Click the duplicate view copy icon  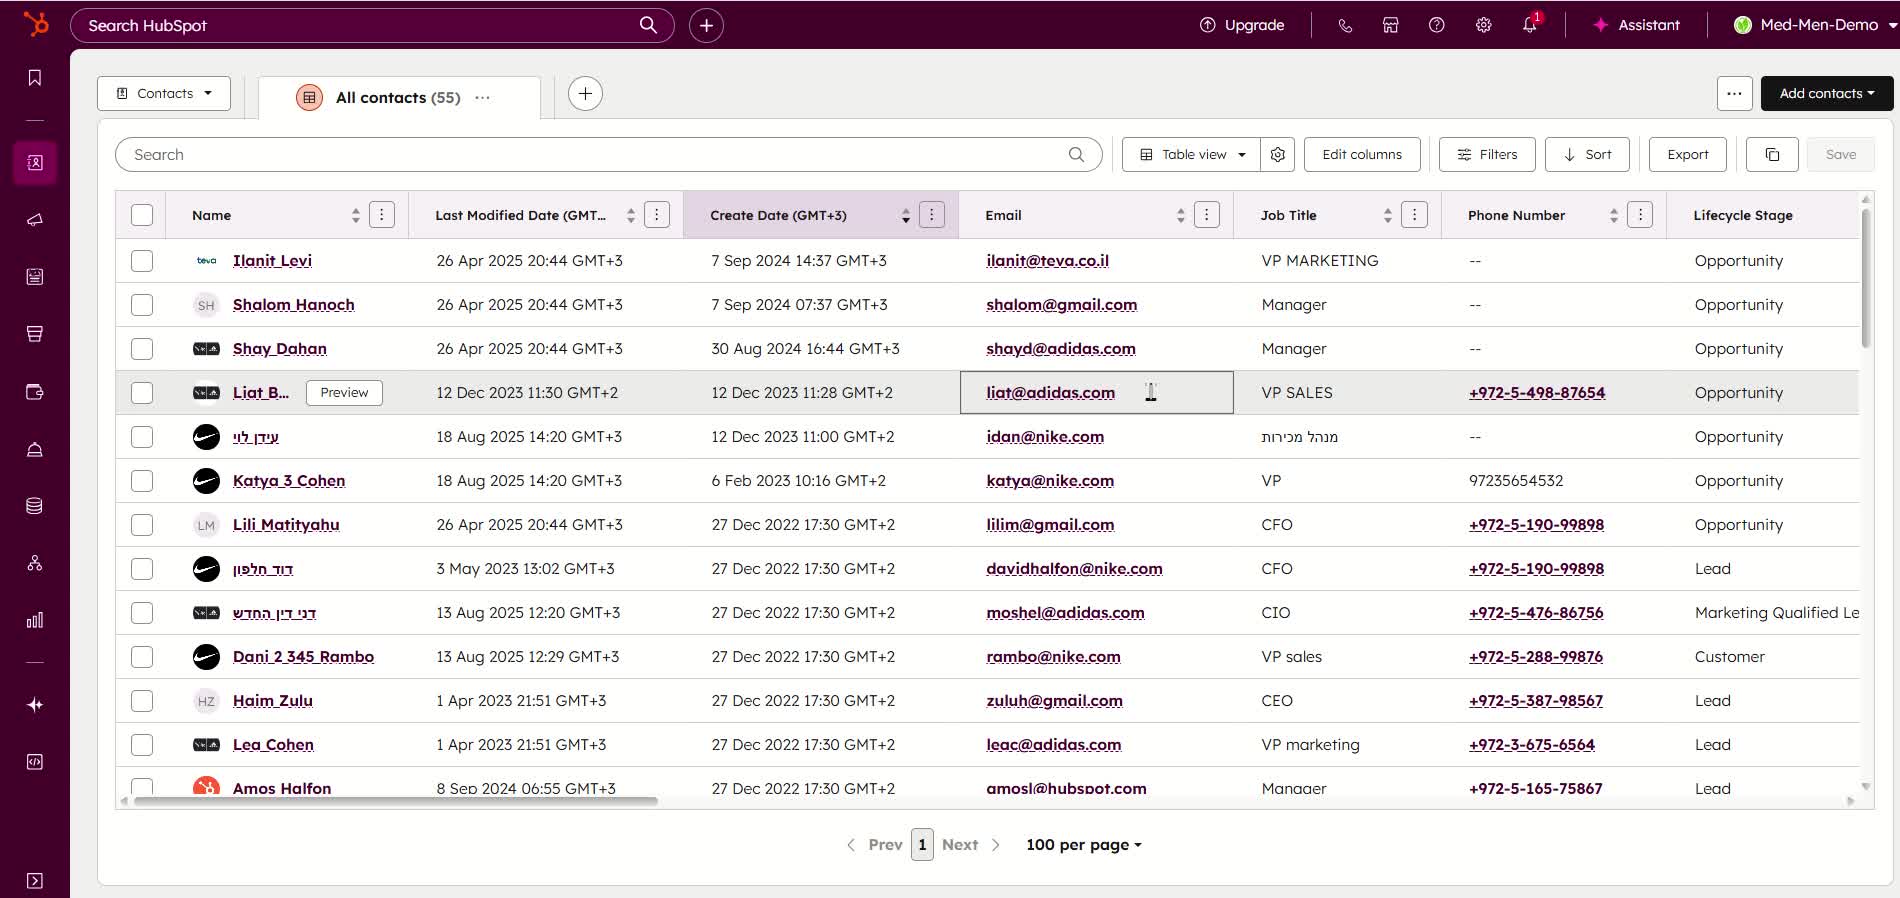click(1771, 155)
